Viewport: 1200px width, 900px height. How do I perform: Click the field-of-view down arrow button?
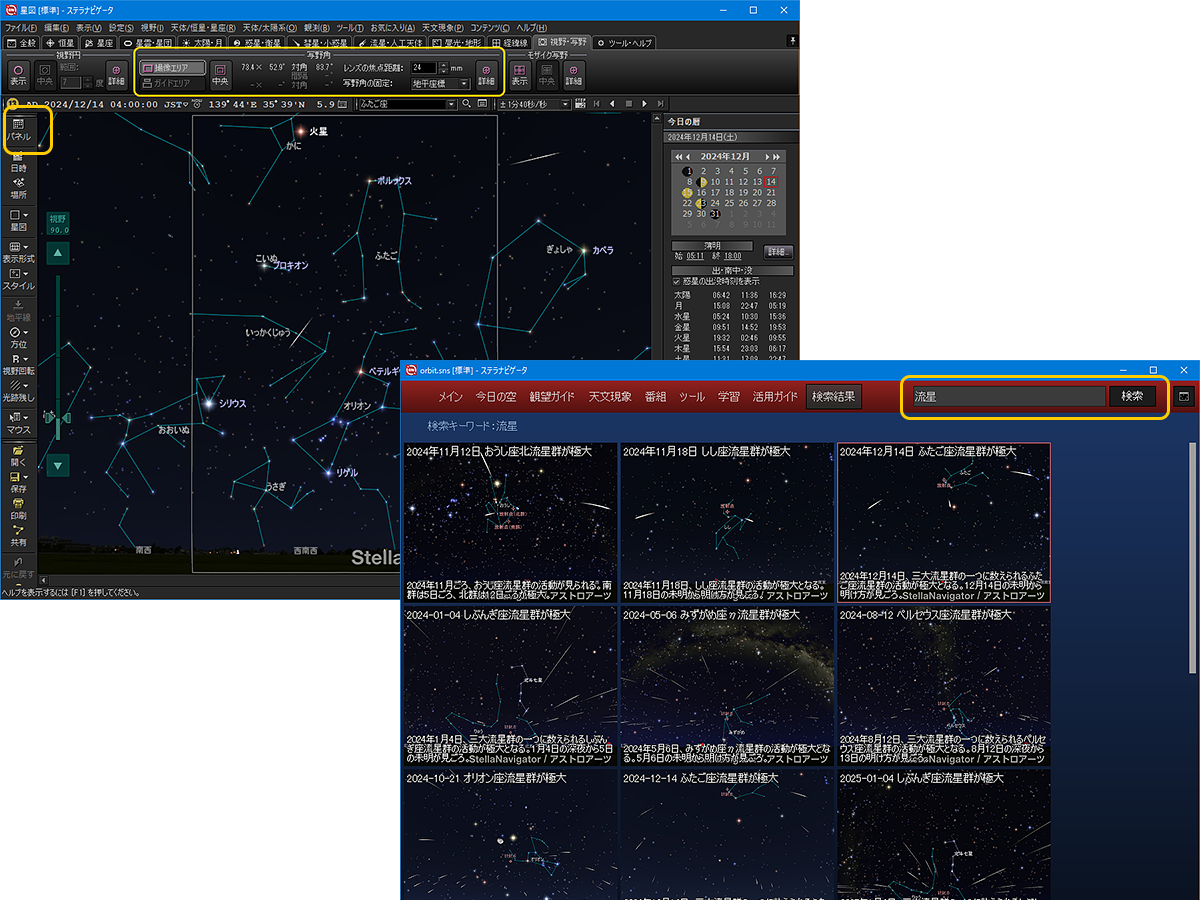(58, 465)
